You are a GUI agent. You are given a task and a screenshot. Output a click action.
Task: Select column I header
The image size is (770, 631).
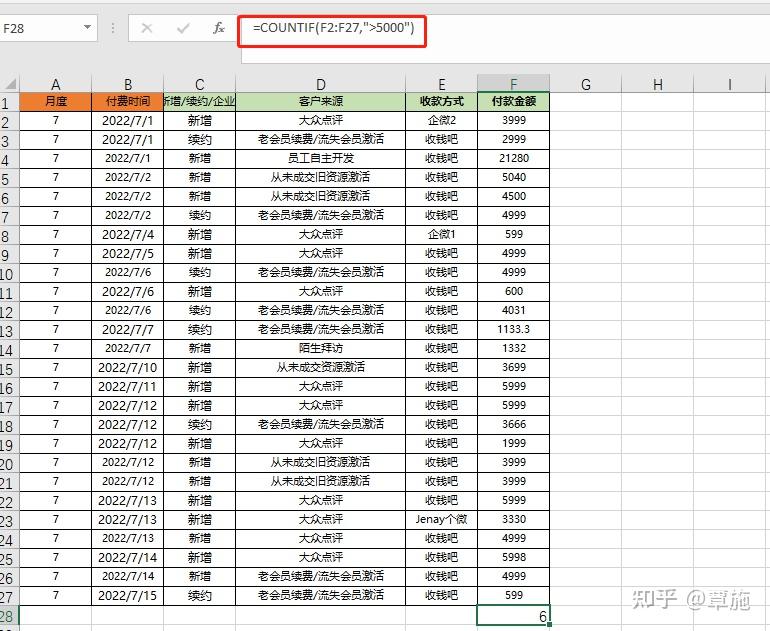pos(729,84)
